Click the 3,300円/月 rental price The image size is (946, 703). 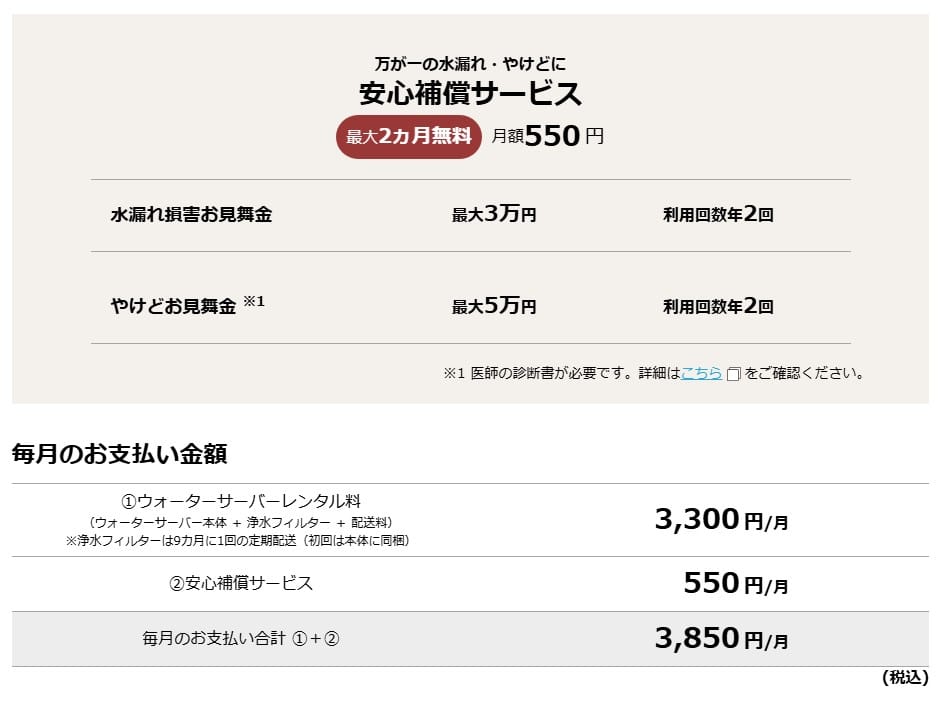pyautogui.click(x=721, y=520)
